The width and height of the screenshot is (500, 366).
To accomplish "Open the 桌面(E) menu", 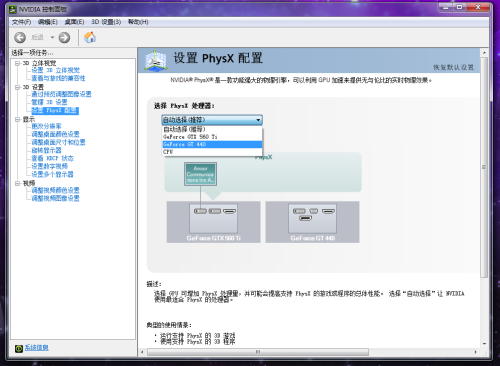I will [x=74, y=22].
